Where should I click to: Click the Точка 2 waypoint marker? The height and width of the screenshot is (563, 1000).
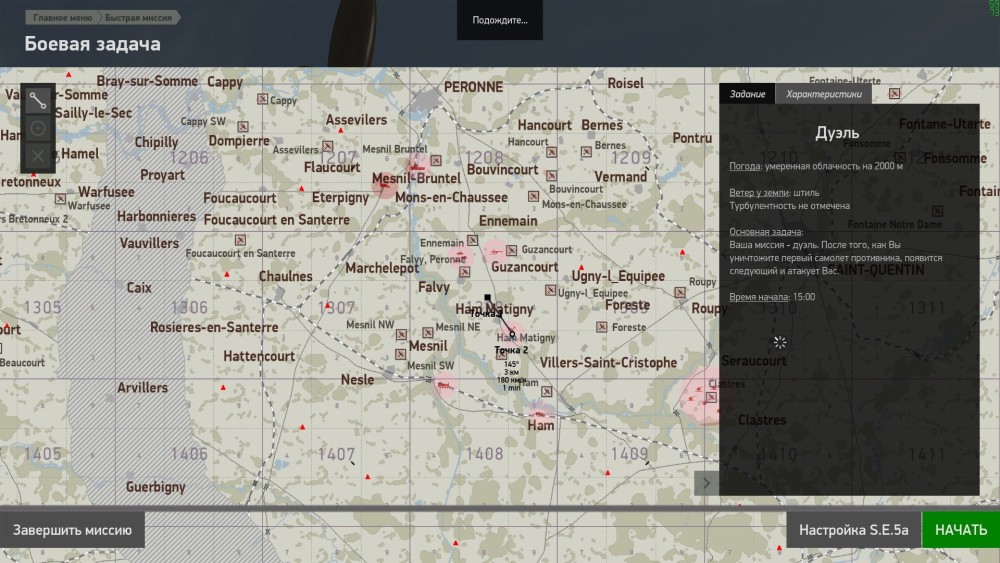click(x=511, y=334)
